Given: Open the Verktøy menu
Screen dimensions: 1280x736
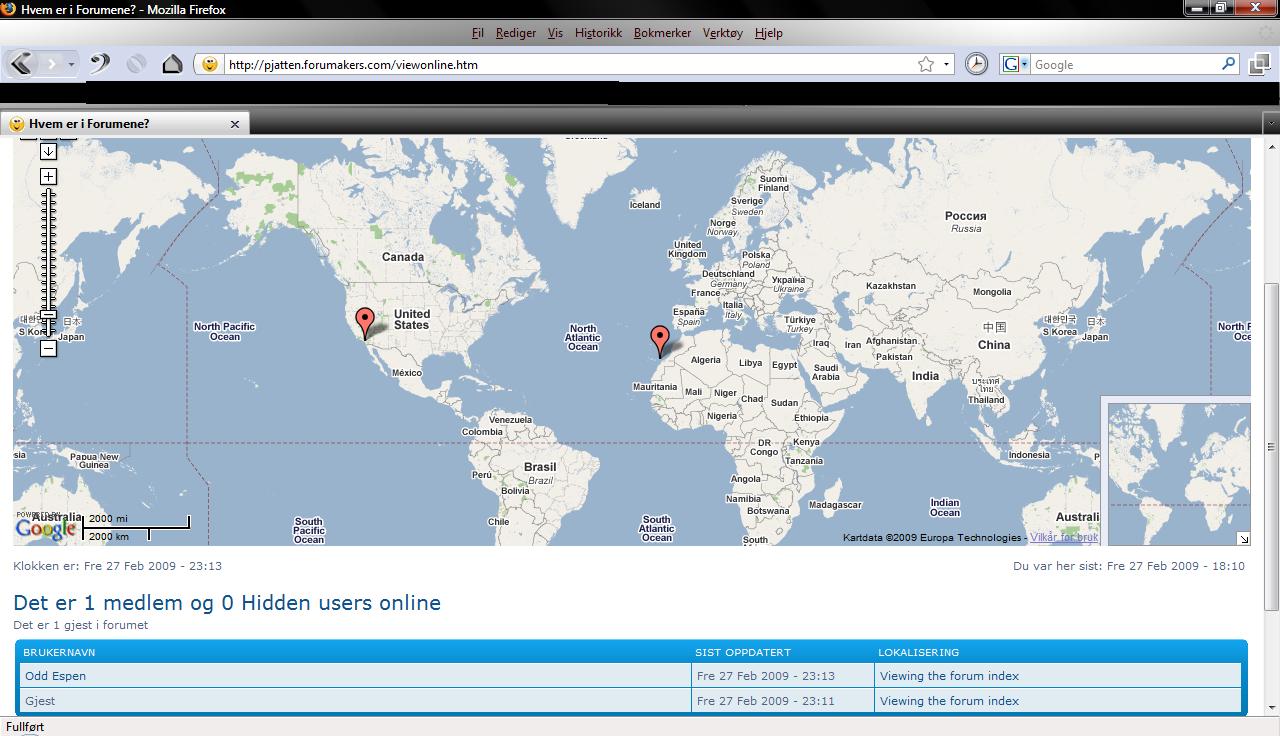Looking at the screenshot, I should (x=723, y=33).
